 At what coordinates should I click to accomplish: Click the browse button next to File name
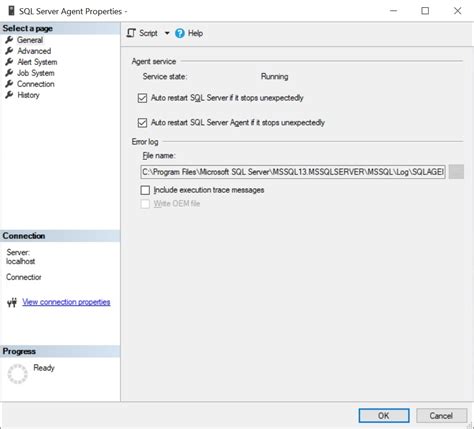[x=456, y=172]
